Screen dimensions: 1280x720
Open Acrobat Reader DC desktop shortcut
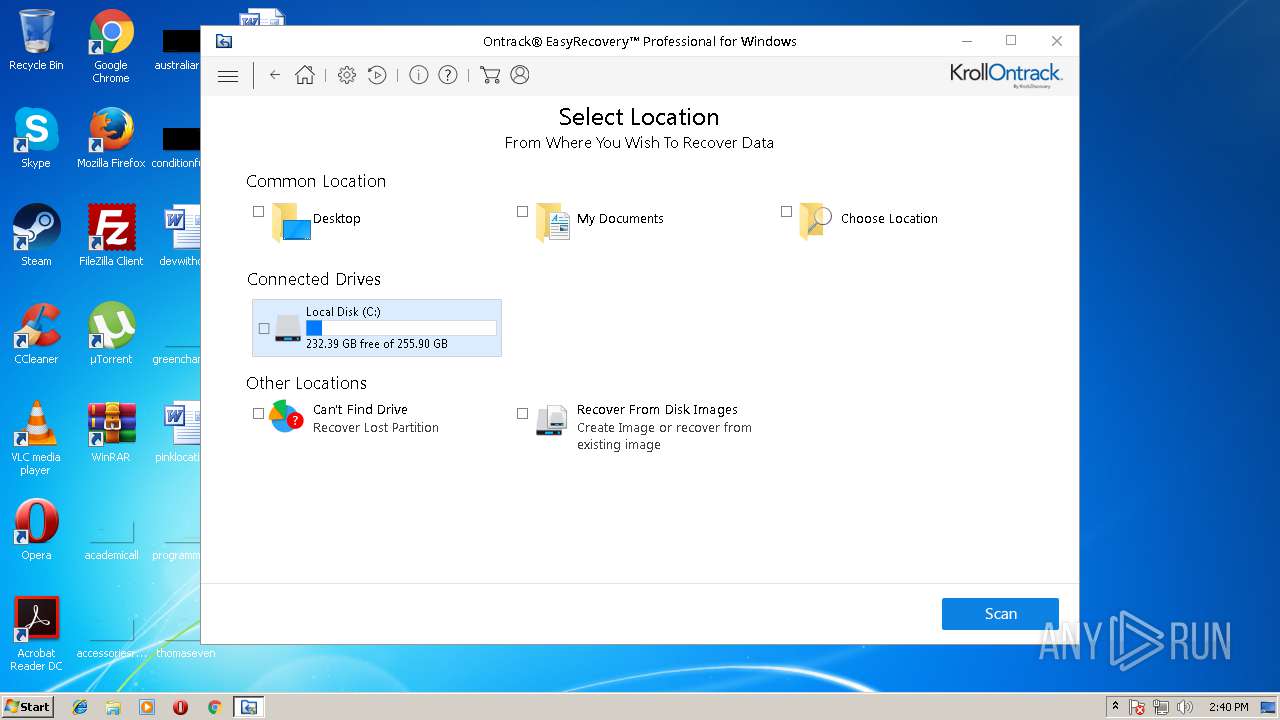point(36,634)
